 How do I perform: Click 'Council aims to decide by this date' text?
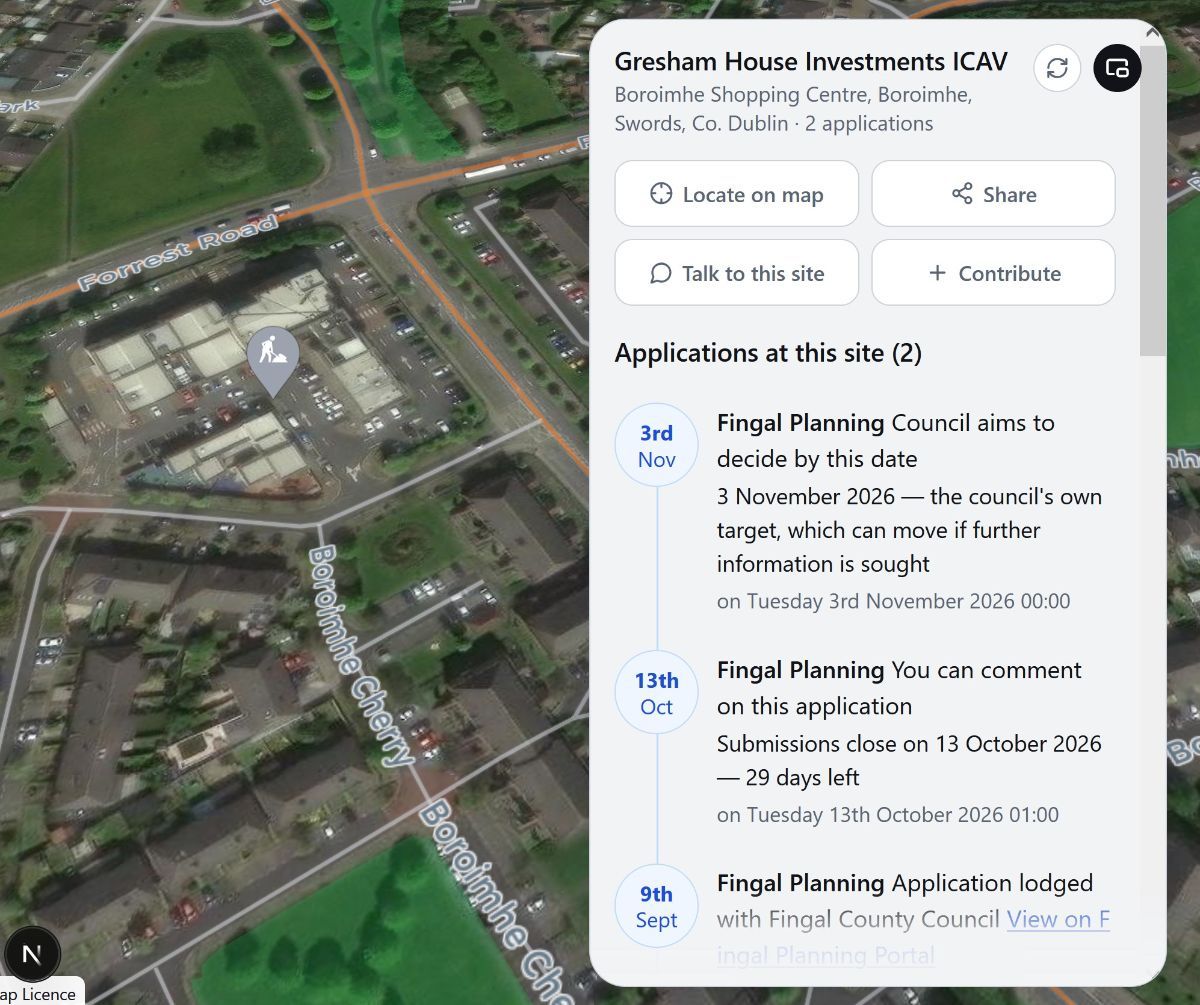point(886,441)
